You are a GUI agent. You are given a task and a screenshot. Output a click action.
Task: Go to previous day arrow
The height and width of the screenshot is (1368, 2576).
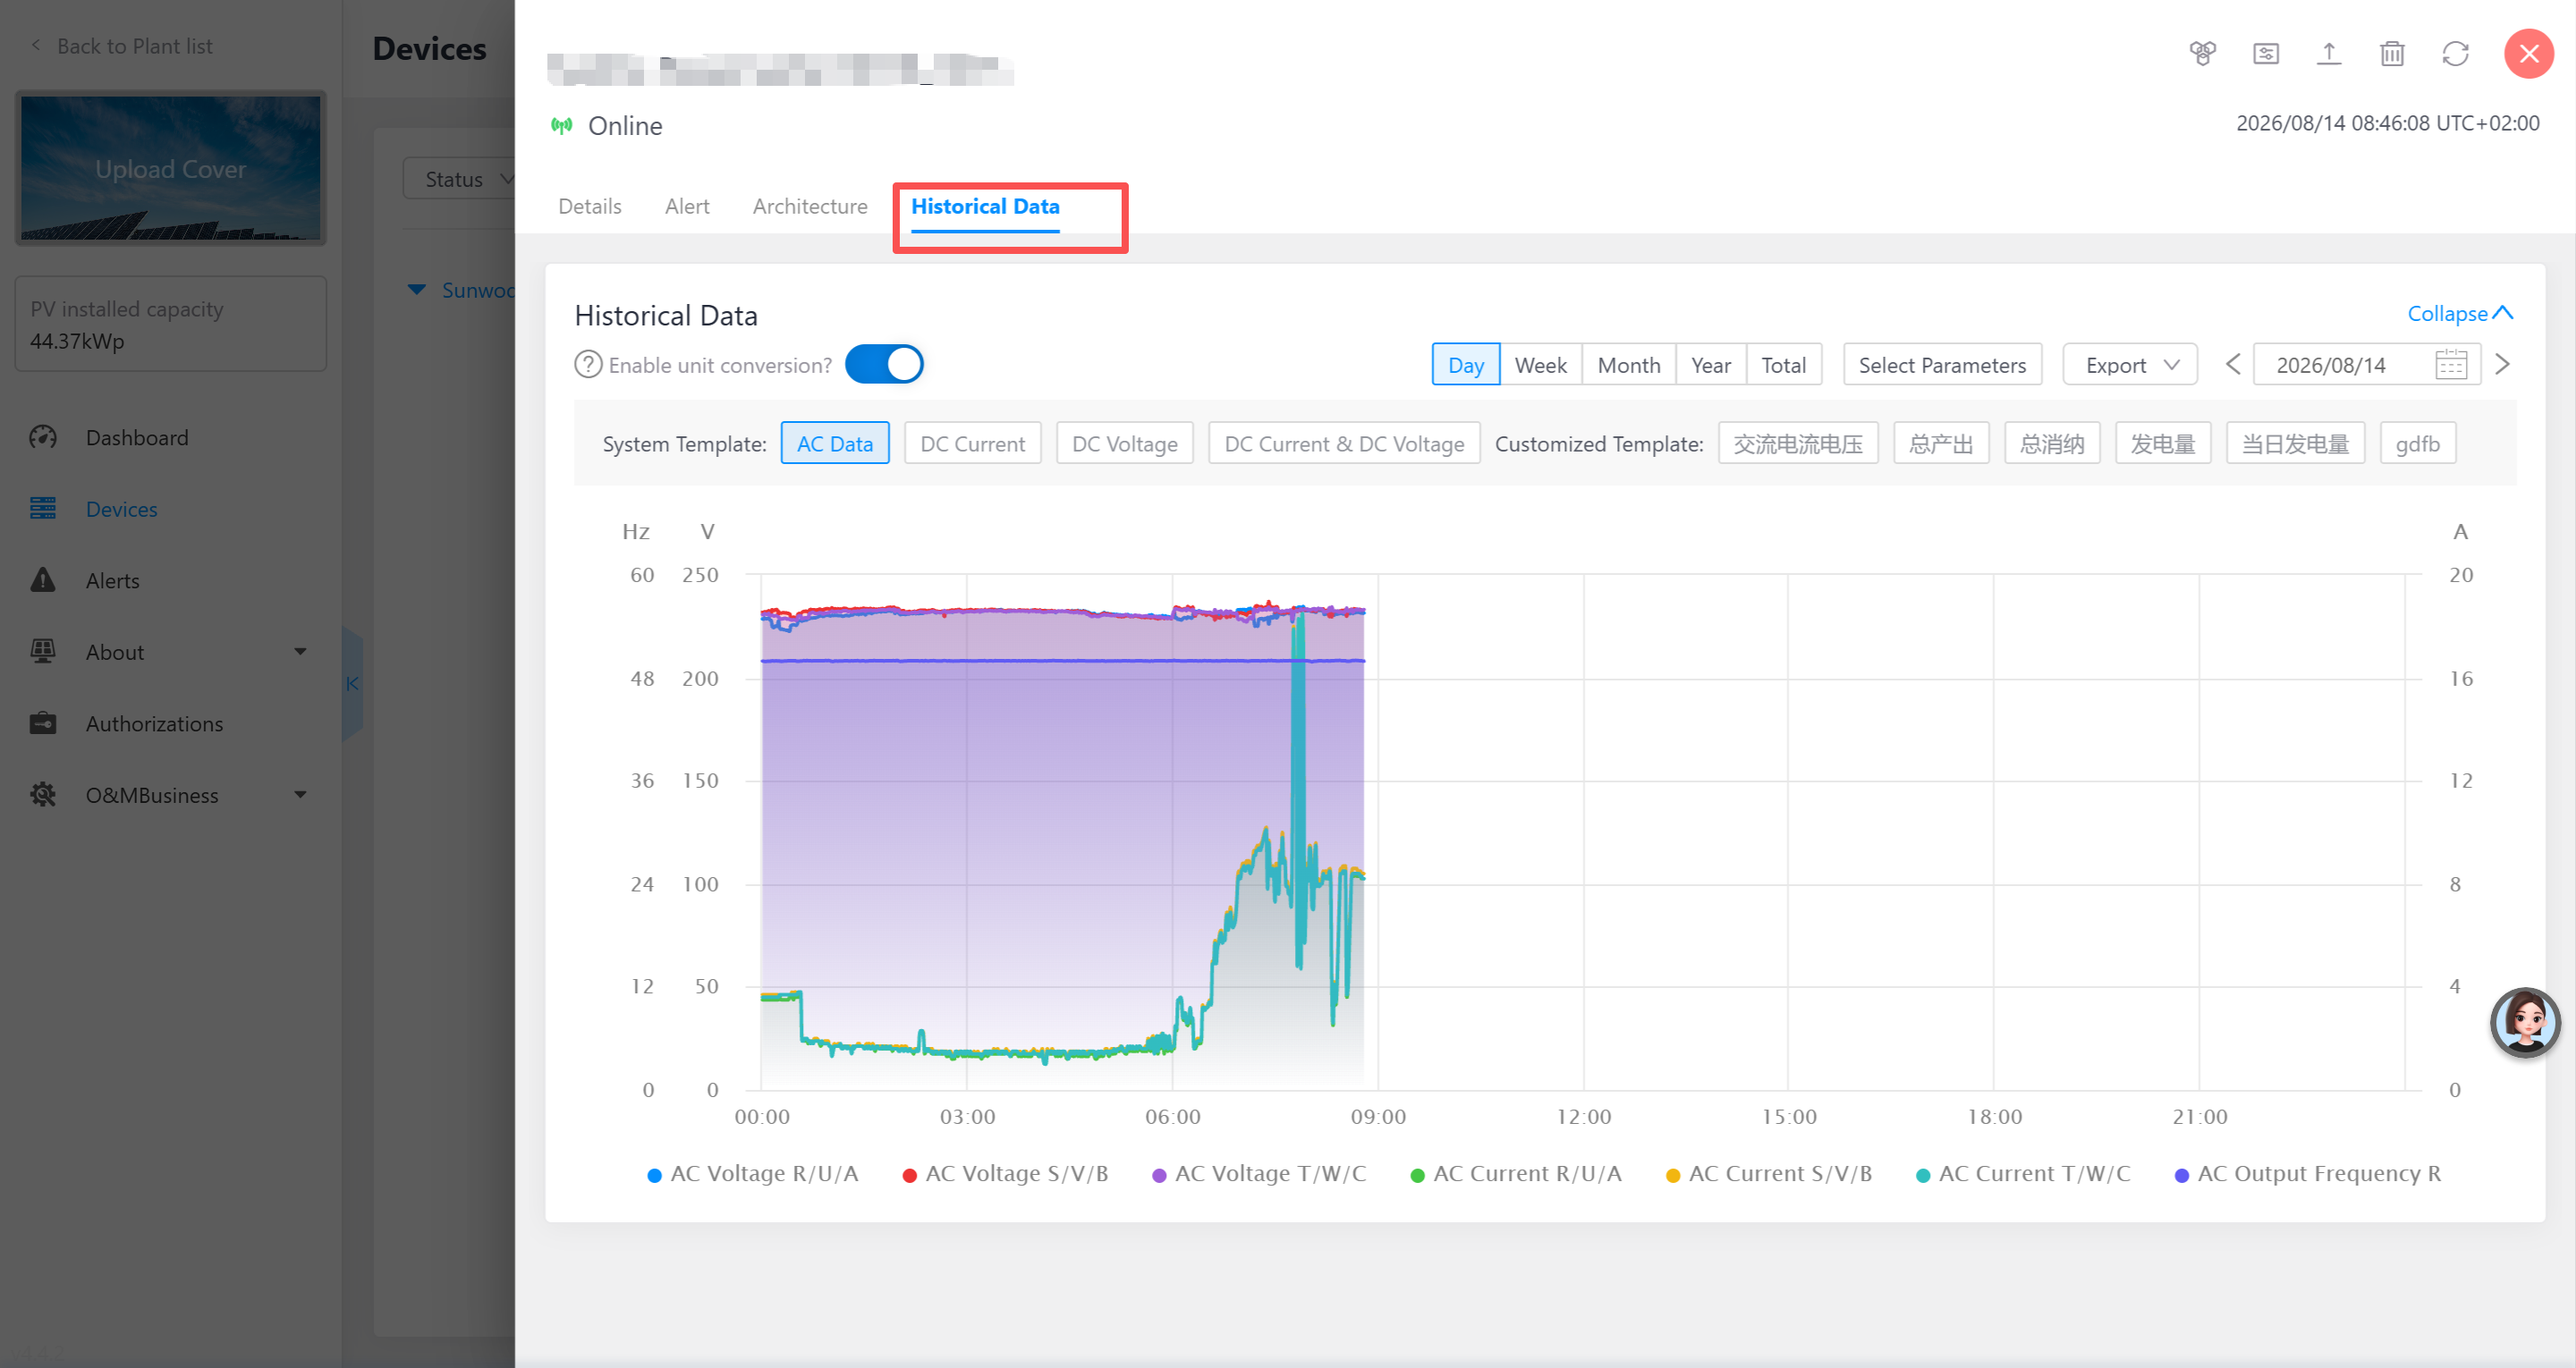2233,364
